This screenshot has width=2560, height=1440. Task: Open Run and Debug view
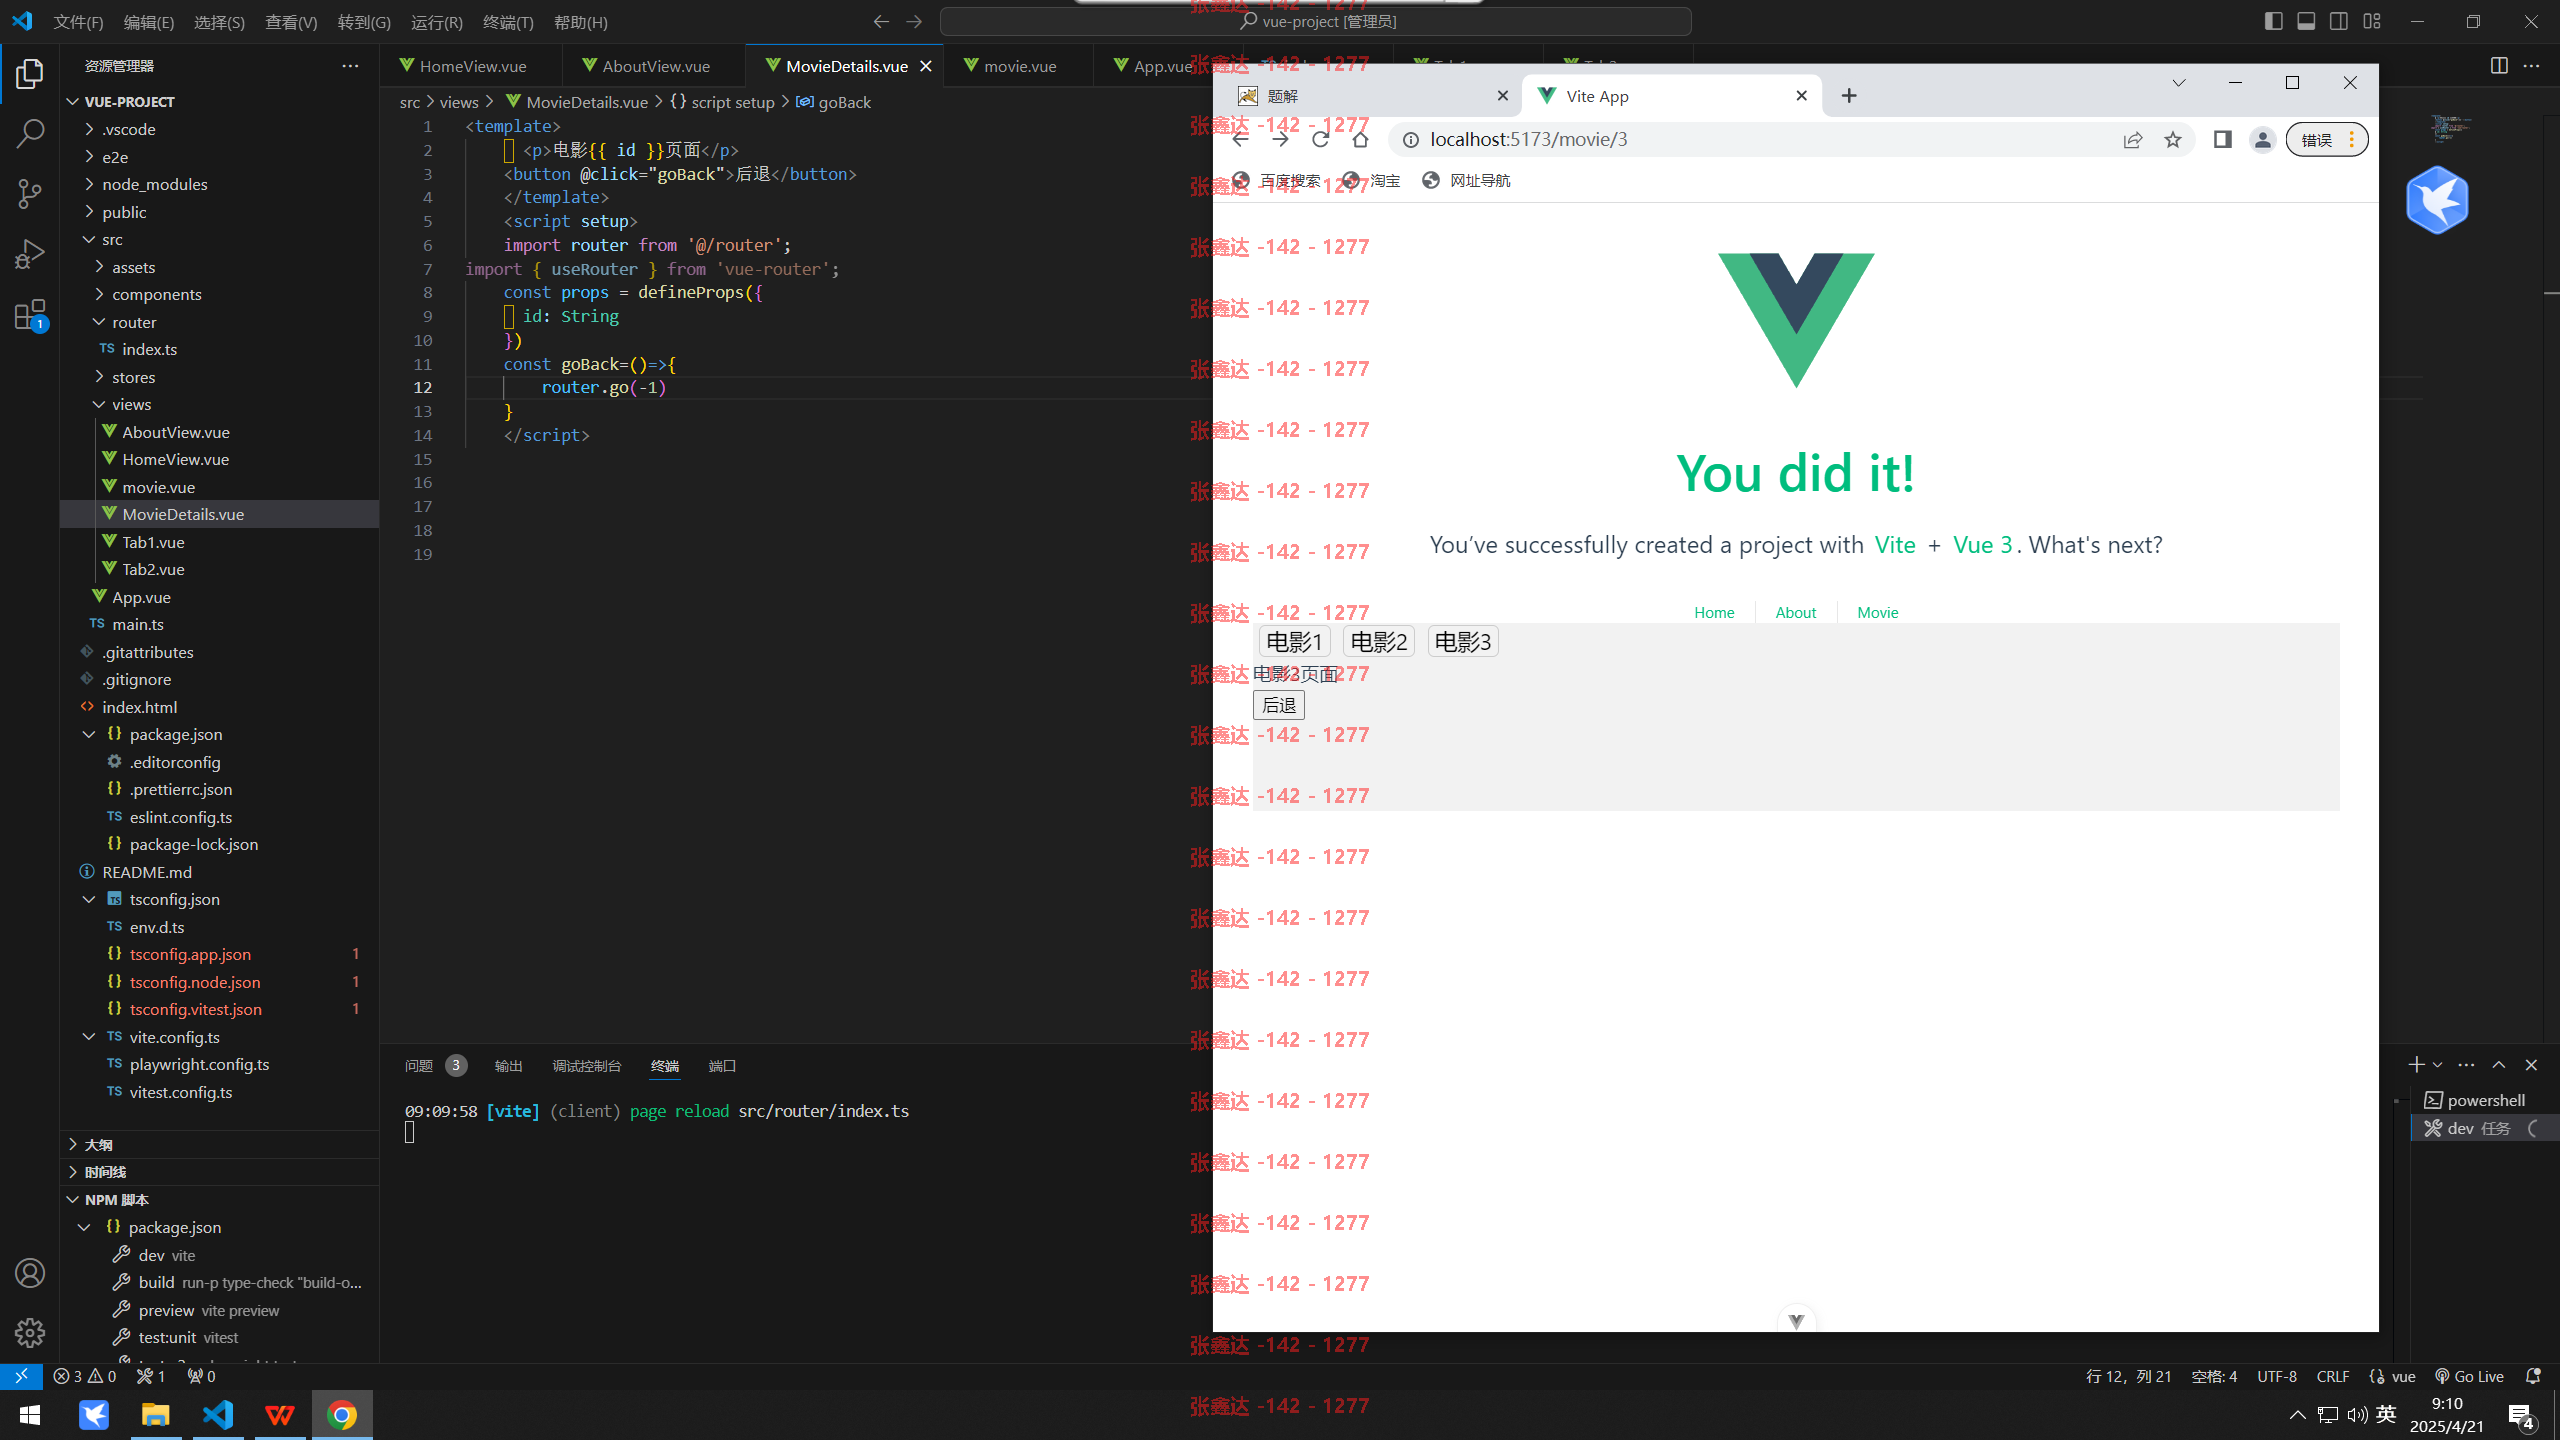point(30,254)
